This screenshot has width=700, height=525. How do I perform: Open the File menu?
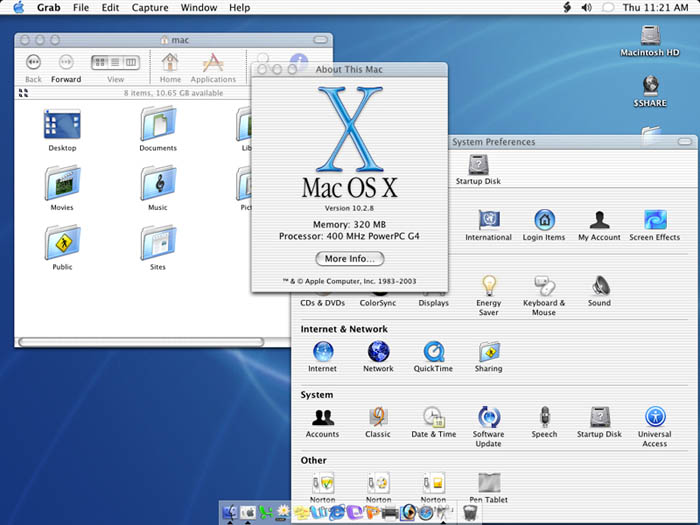tap(81, 8)
